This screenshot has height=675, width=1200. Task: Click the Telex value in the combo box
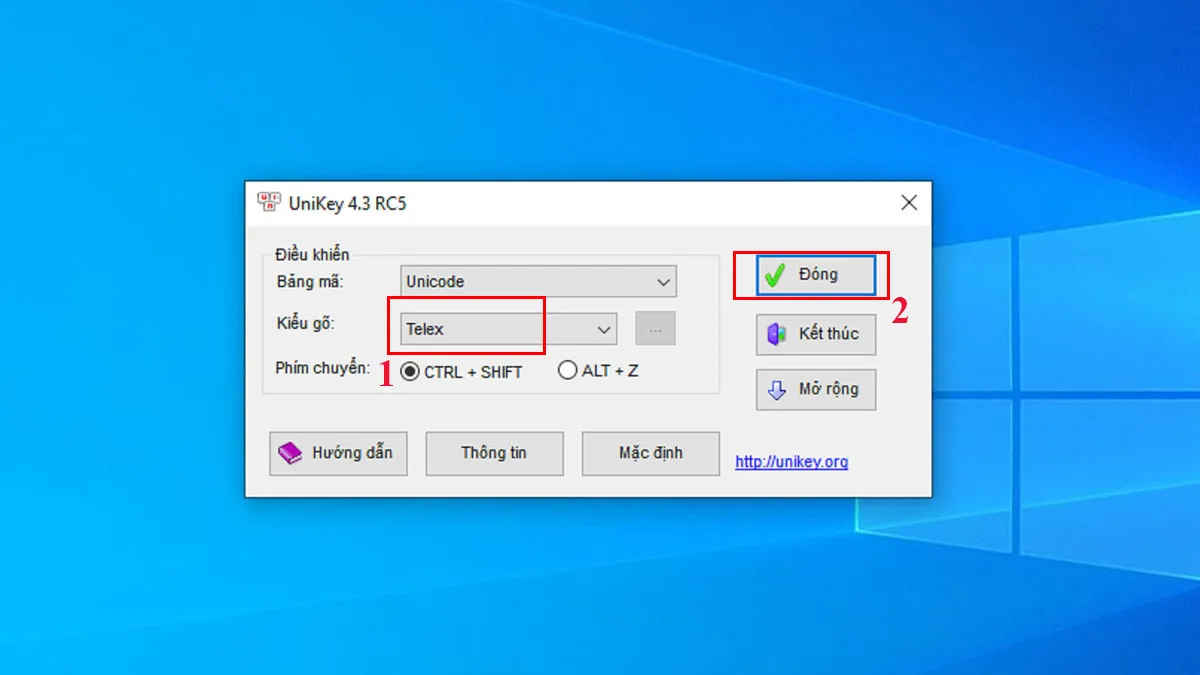click(425, 329)
